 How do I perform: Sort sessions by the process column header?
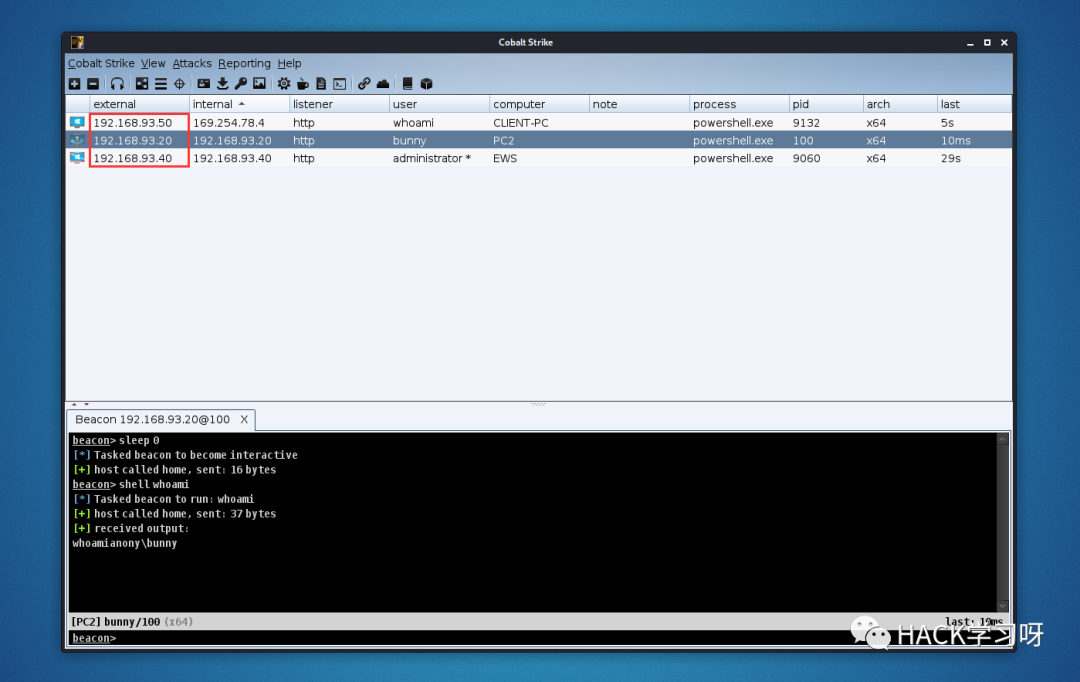[738, 104]
